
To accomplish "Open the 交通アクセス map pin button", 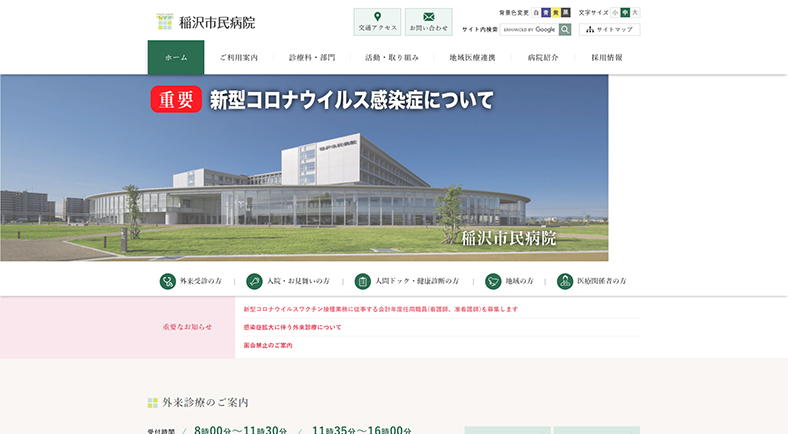I will pyautogui.click(x=377, y=22).
